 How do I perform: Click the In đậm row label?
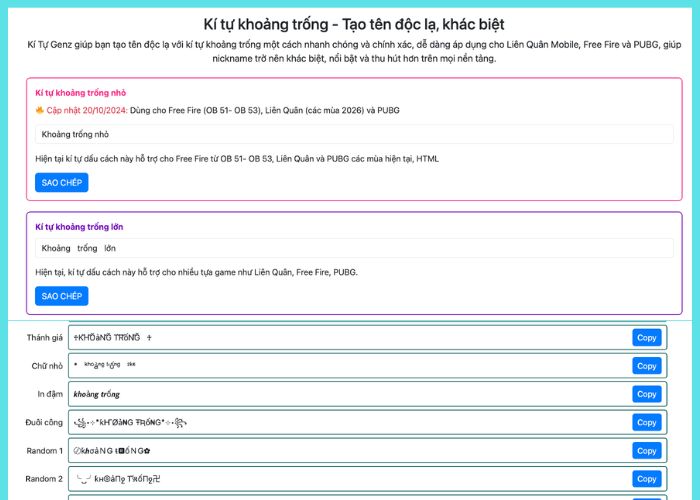pyautogui.click(x=50, y=394)
